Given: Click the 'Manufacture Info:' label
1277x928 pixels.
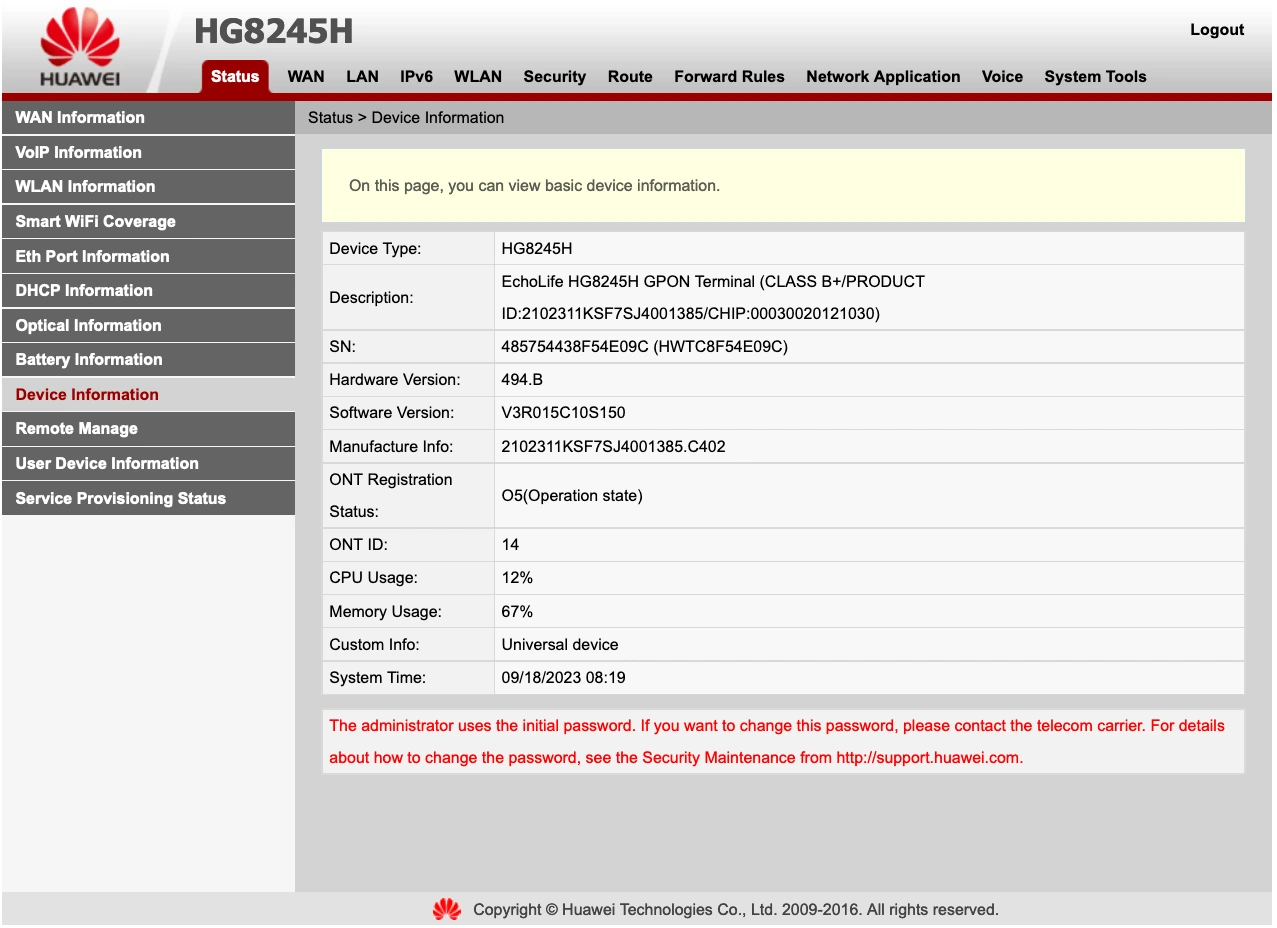Looking at the screenshot, I should point(391,447).
